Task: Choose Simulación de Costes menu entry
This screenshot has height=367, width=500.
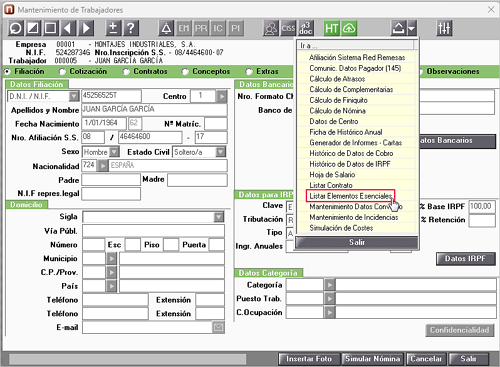Action: click(x=357, y=228)
